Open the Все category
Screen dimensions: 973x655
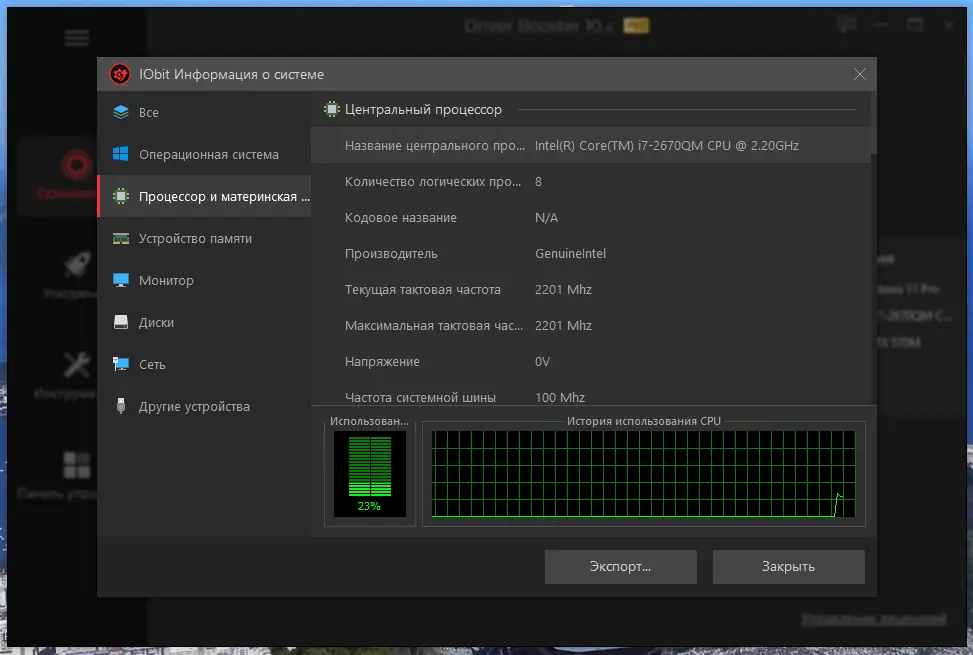pyautogui.click(x=204, y=112)
